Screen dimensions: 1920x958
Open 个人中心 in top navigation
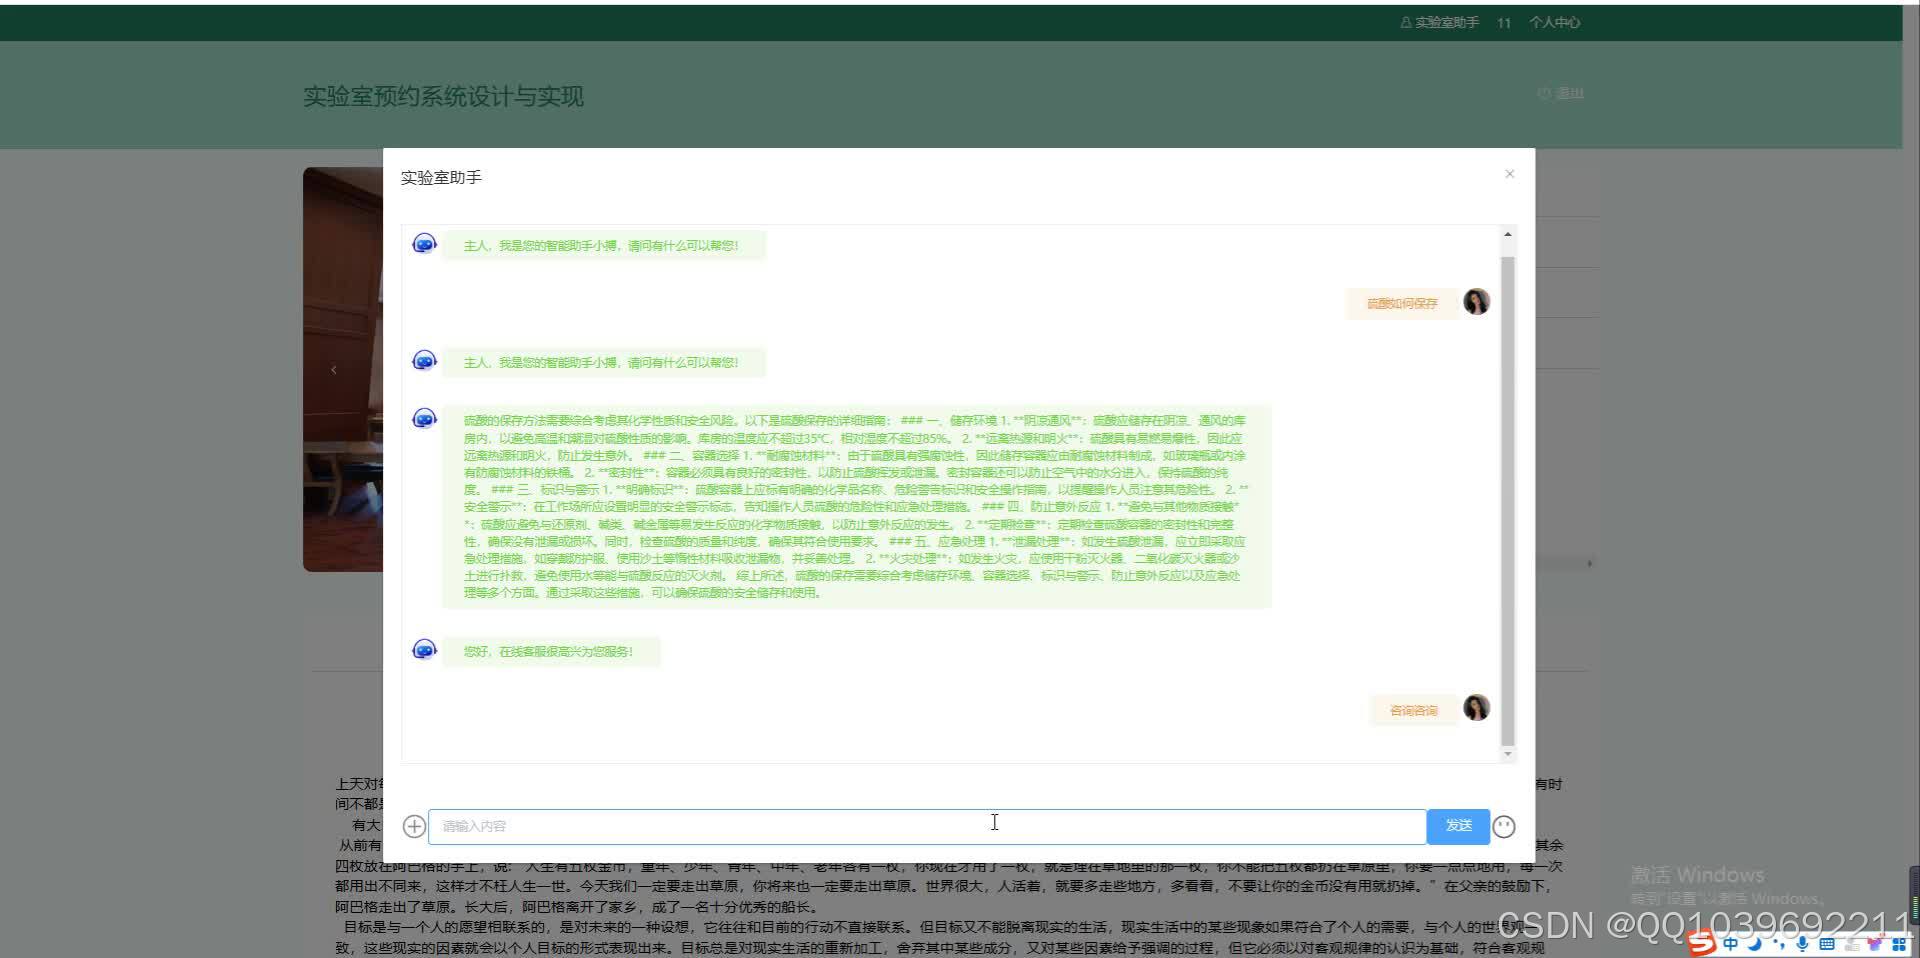[1554, 22]
